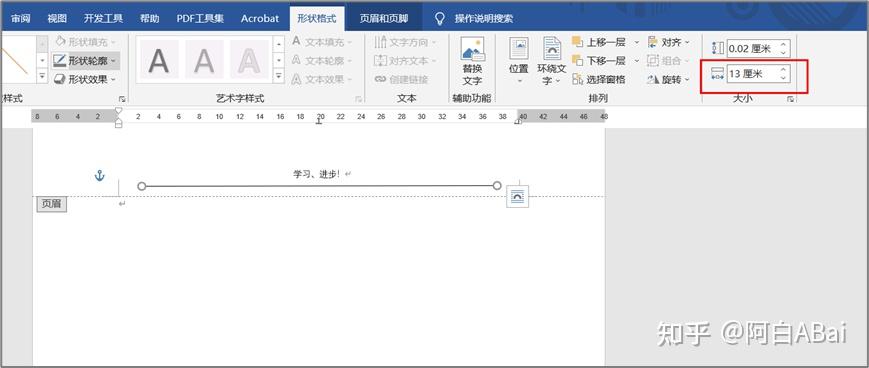The image size is (869, 368).
Task: Click 下移一层 send backward icon
Action: (577, 60)
